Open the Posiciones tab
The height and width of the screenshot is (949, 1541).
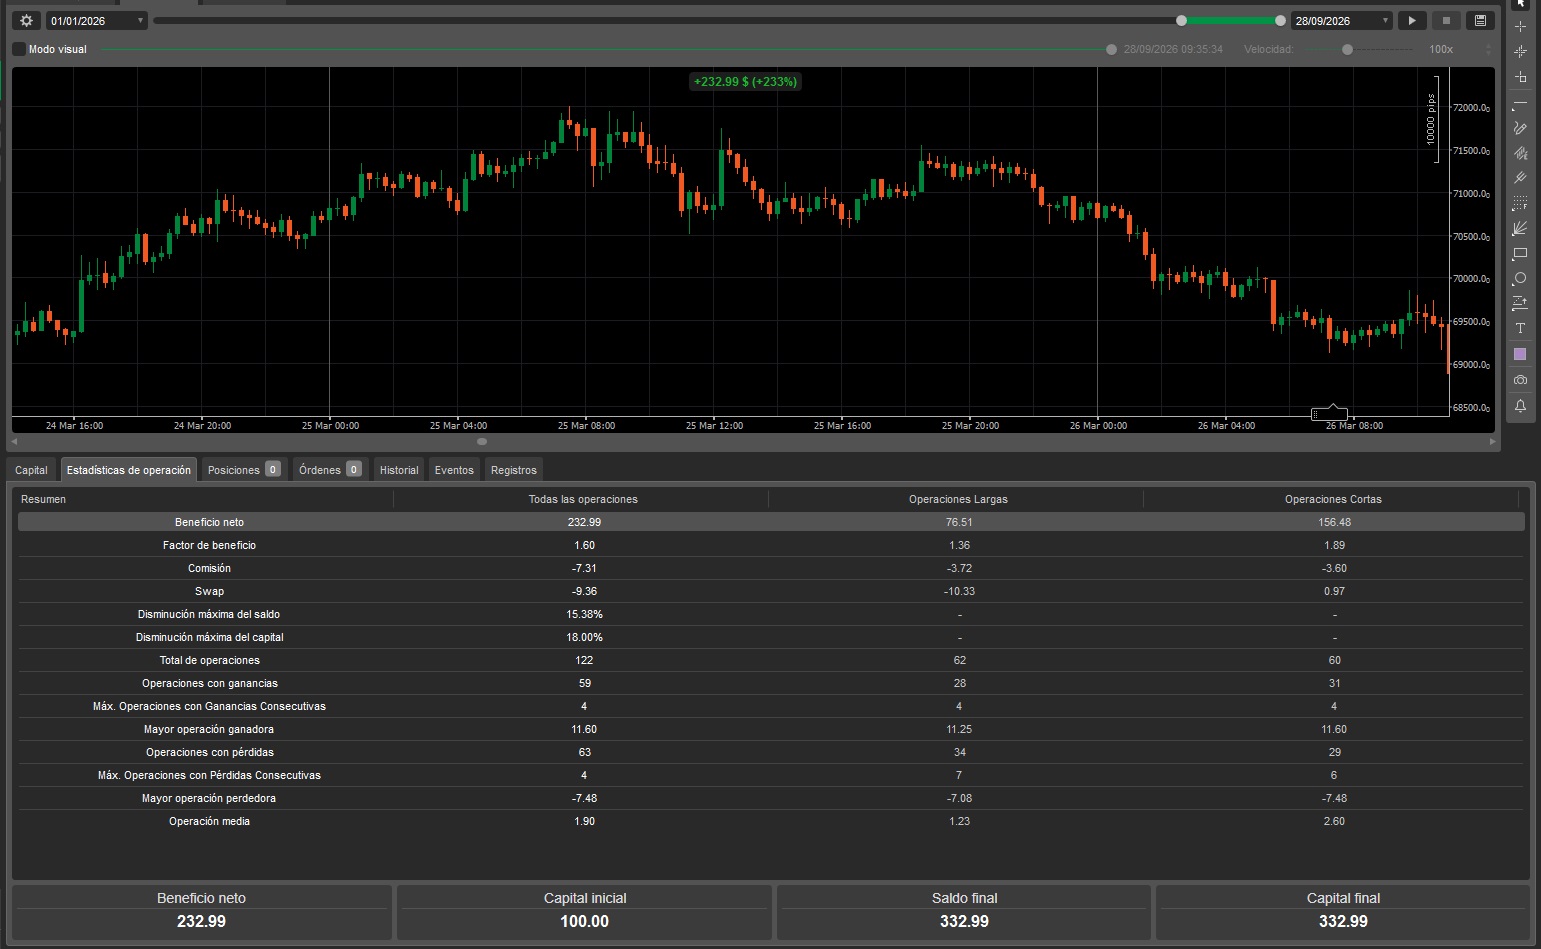coord(244,470)
